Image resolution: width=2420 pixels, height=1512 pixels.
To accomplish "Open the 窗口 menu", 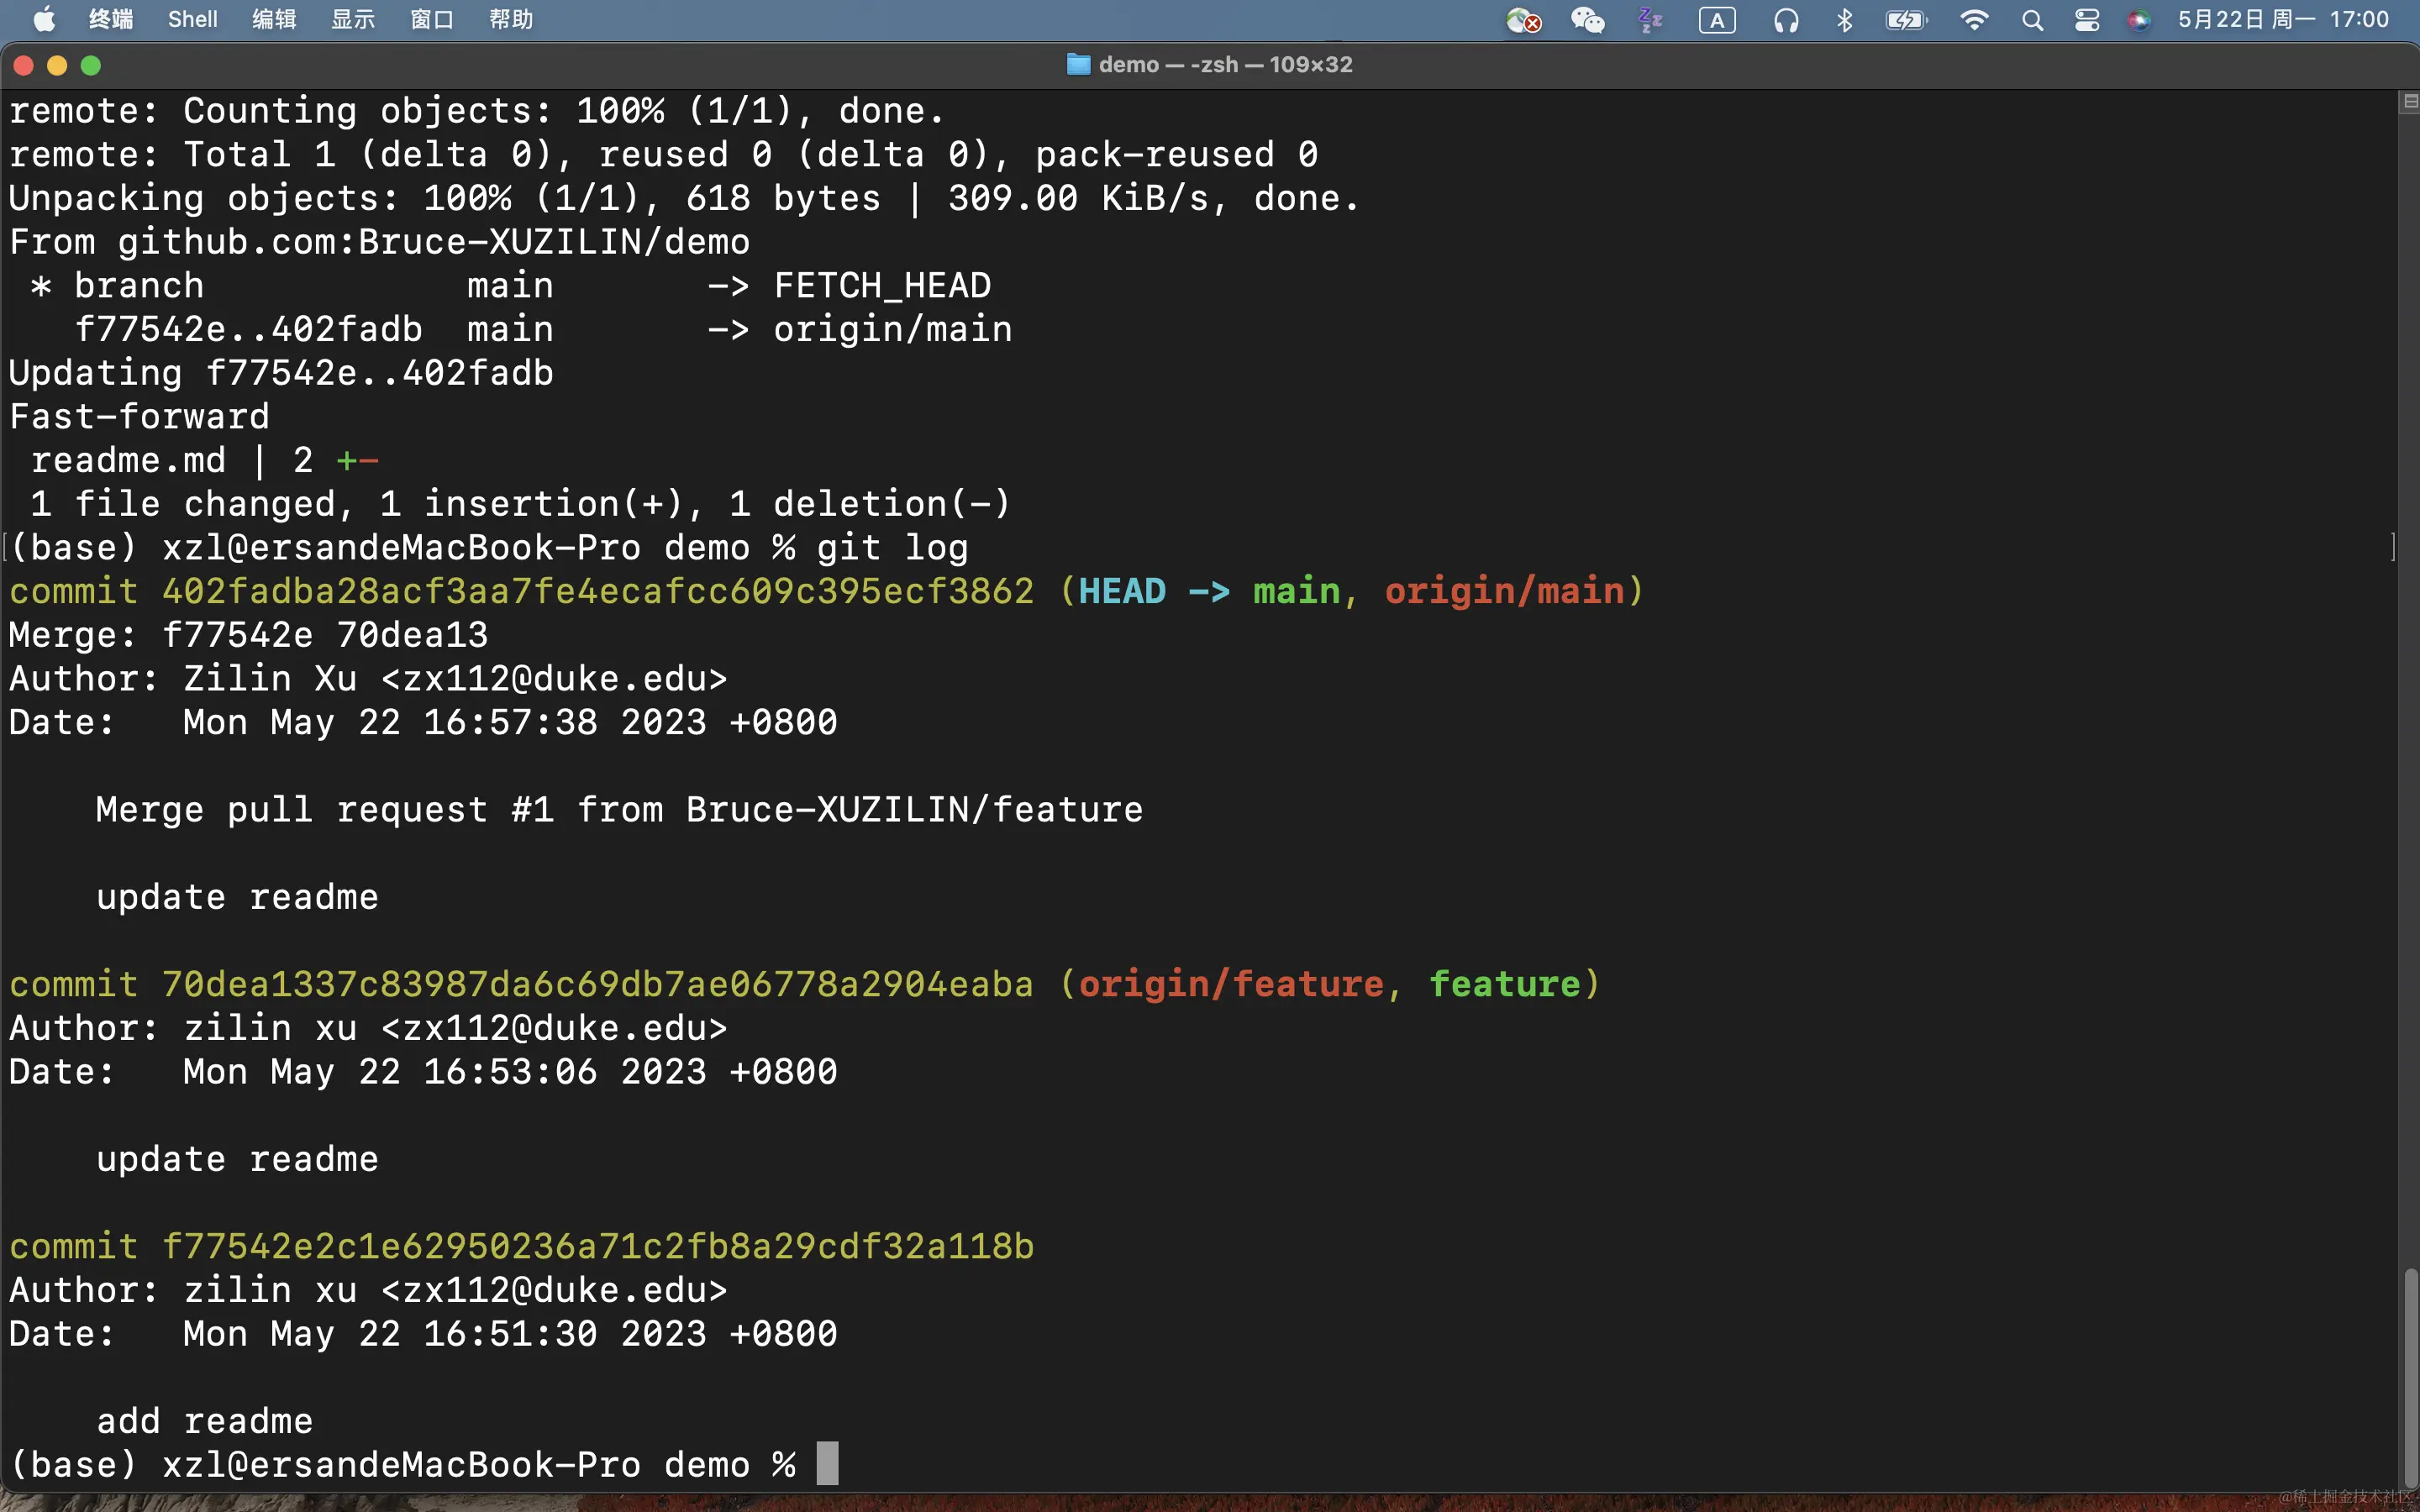I will click(x=431, y=20).
